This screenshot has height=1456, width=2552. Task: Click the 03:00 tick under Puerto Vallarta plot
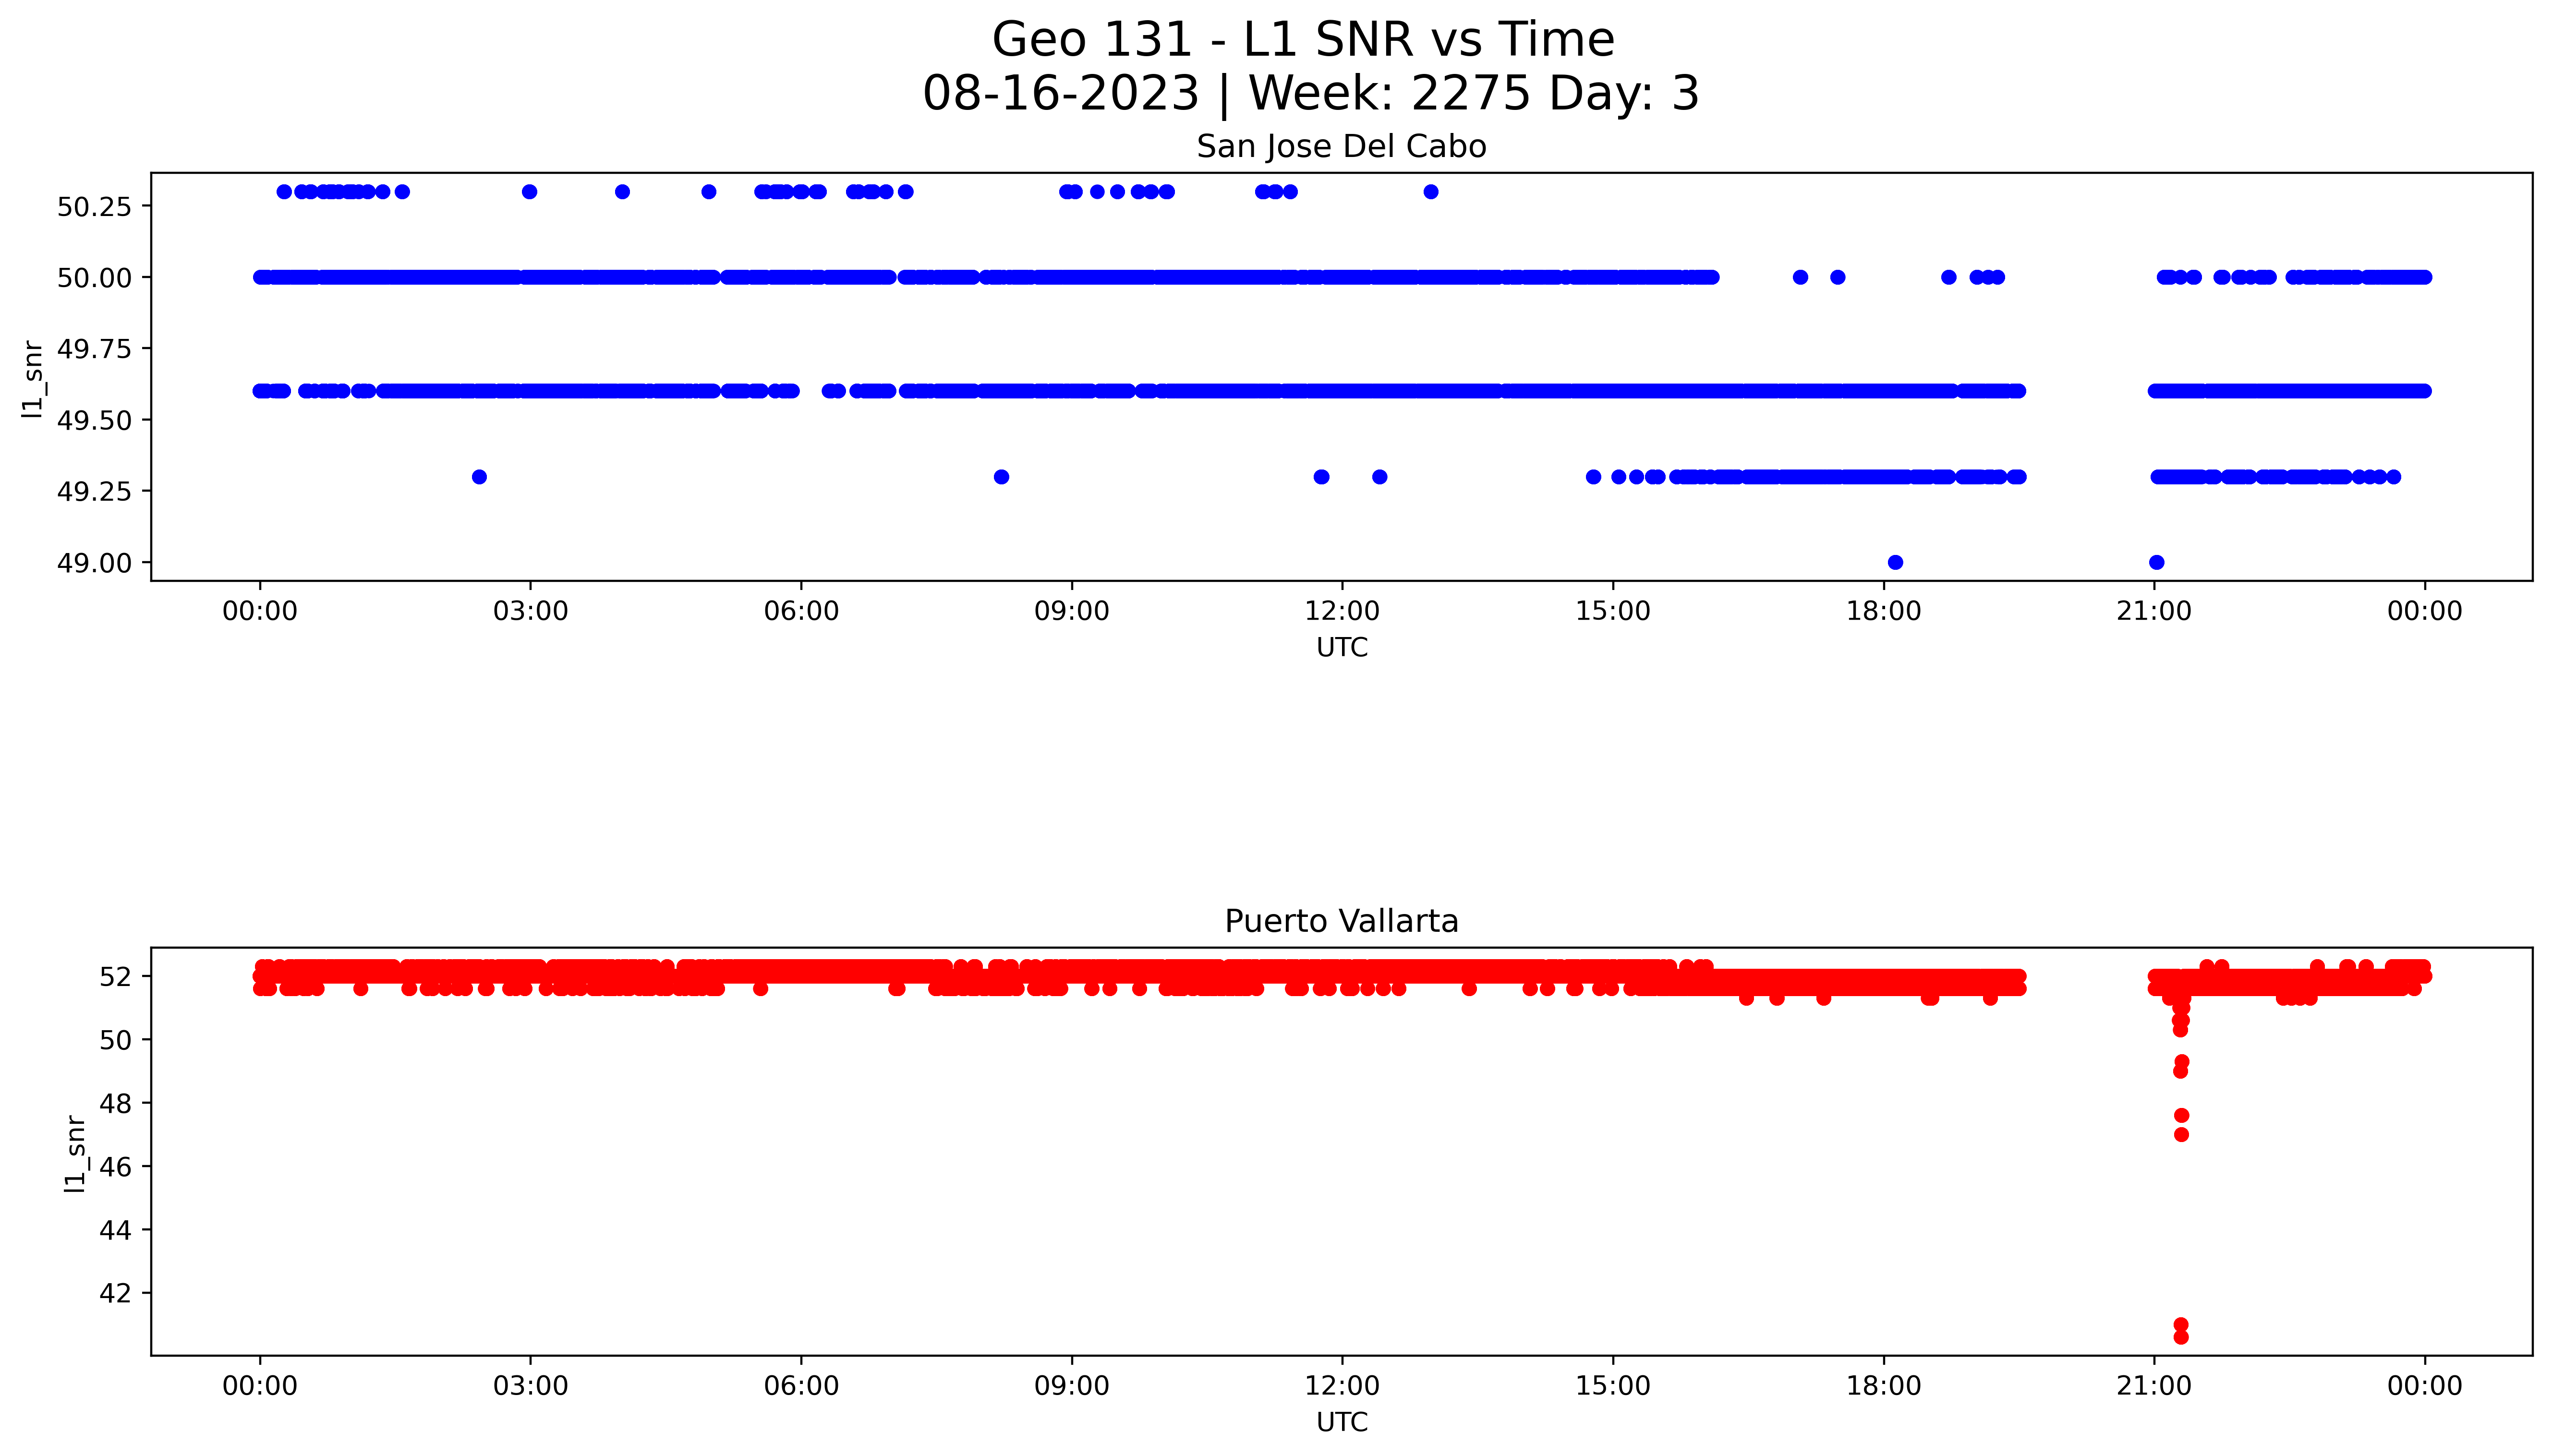click(x=530, y=1386)
